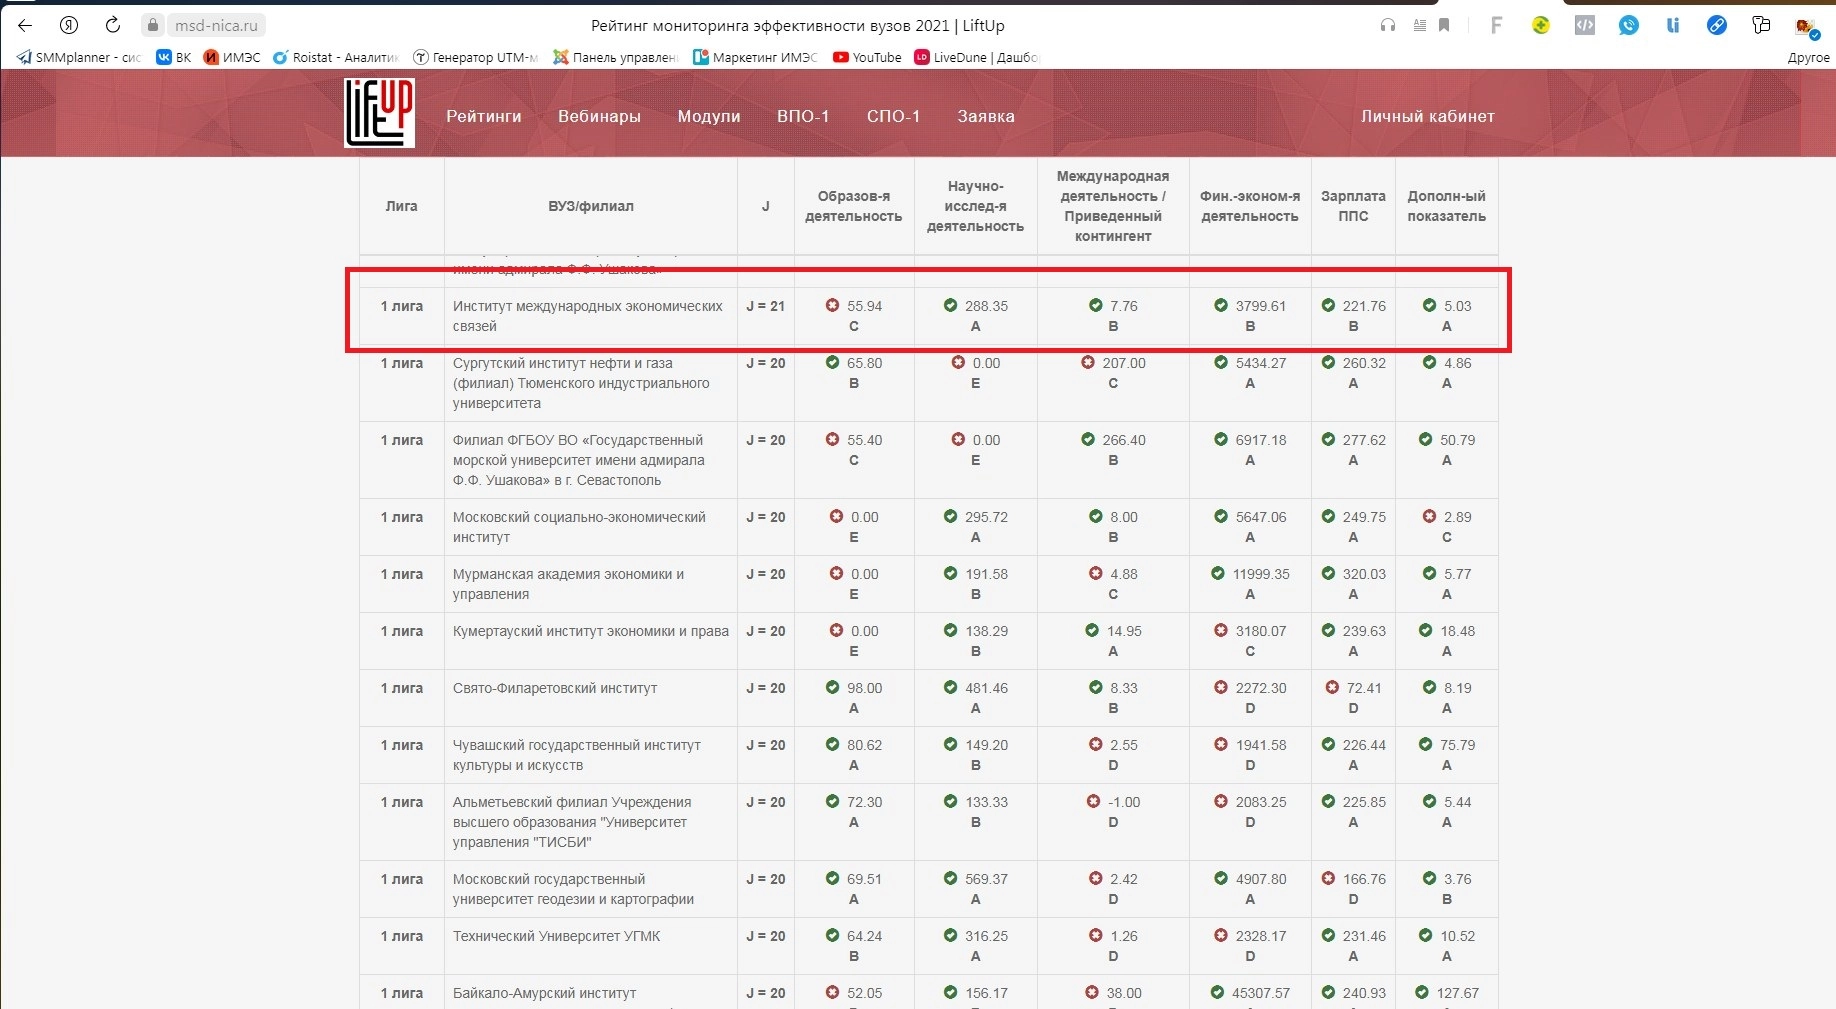Image resolution: width=1836 pixels, height=1009 pixels.
Task: Select Институт международных экономических связей row name
Action: tap(587, 316)
